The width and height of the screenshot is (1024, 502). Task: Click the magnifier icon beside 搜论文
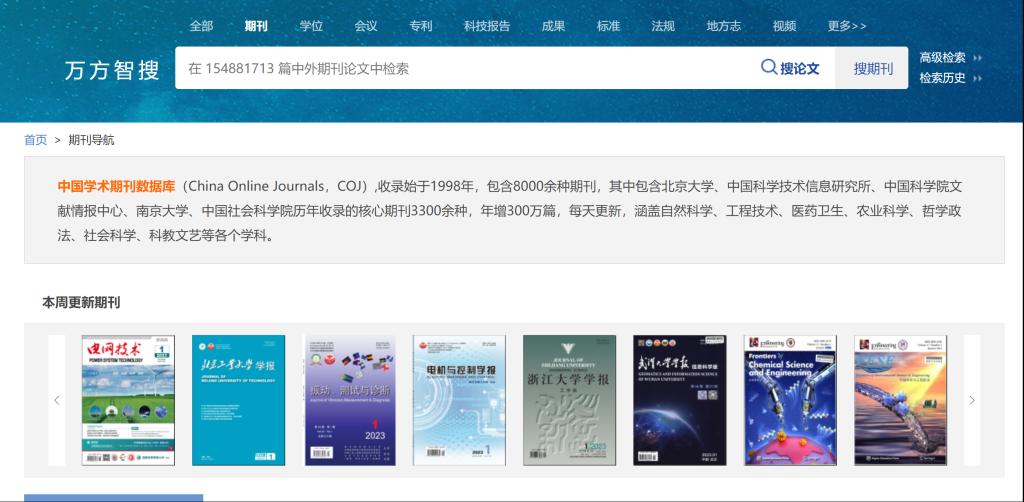pos(769,67)
